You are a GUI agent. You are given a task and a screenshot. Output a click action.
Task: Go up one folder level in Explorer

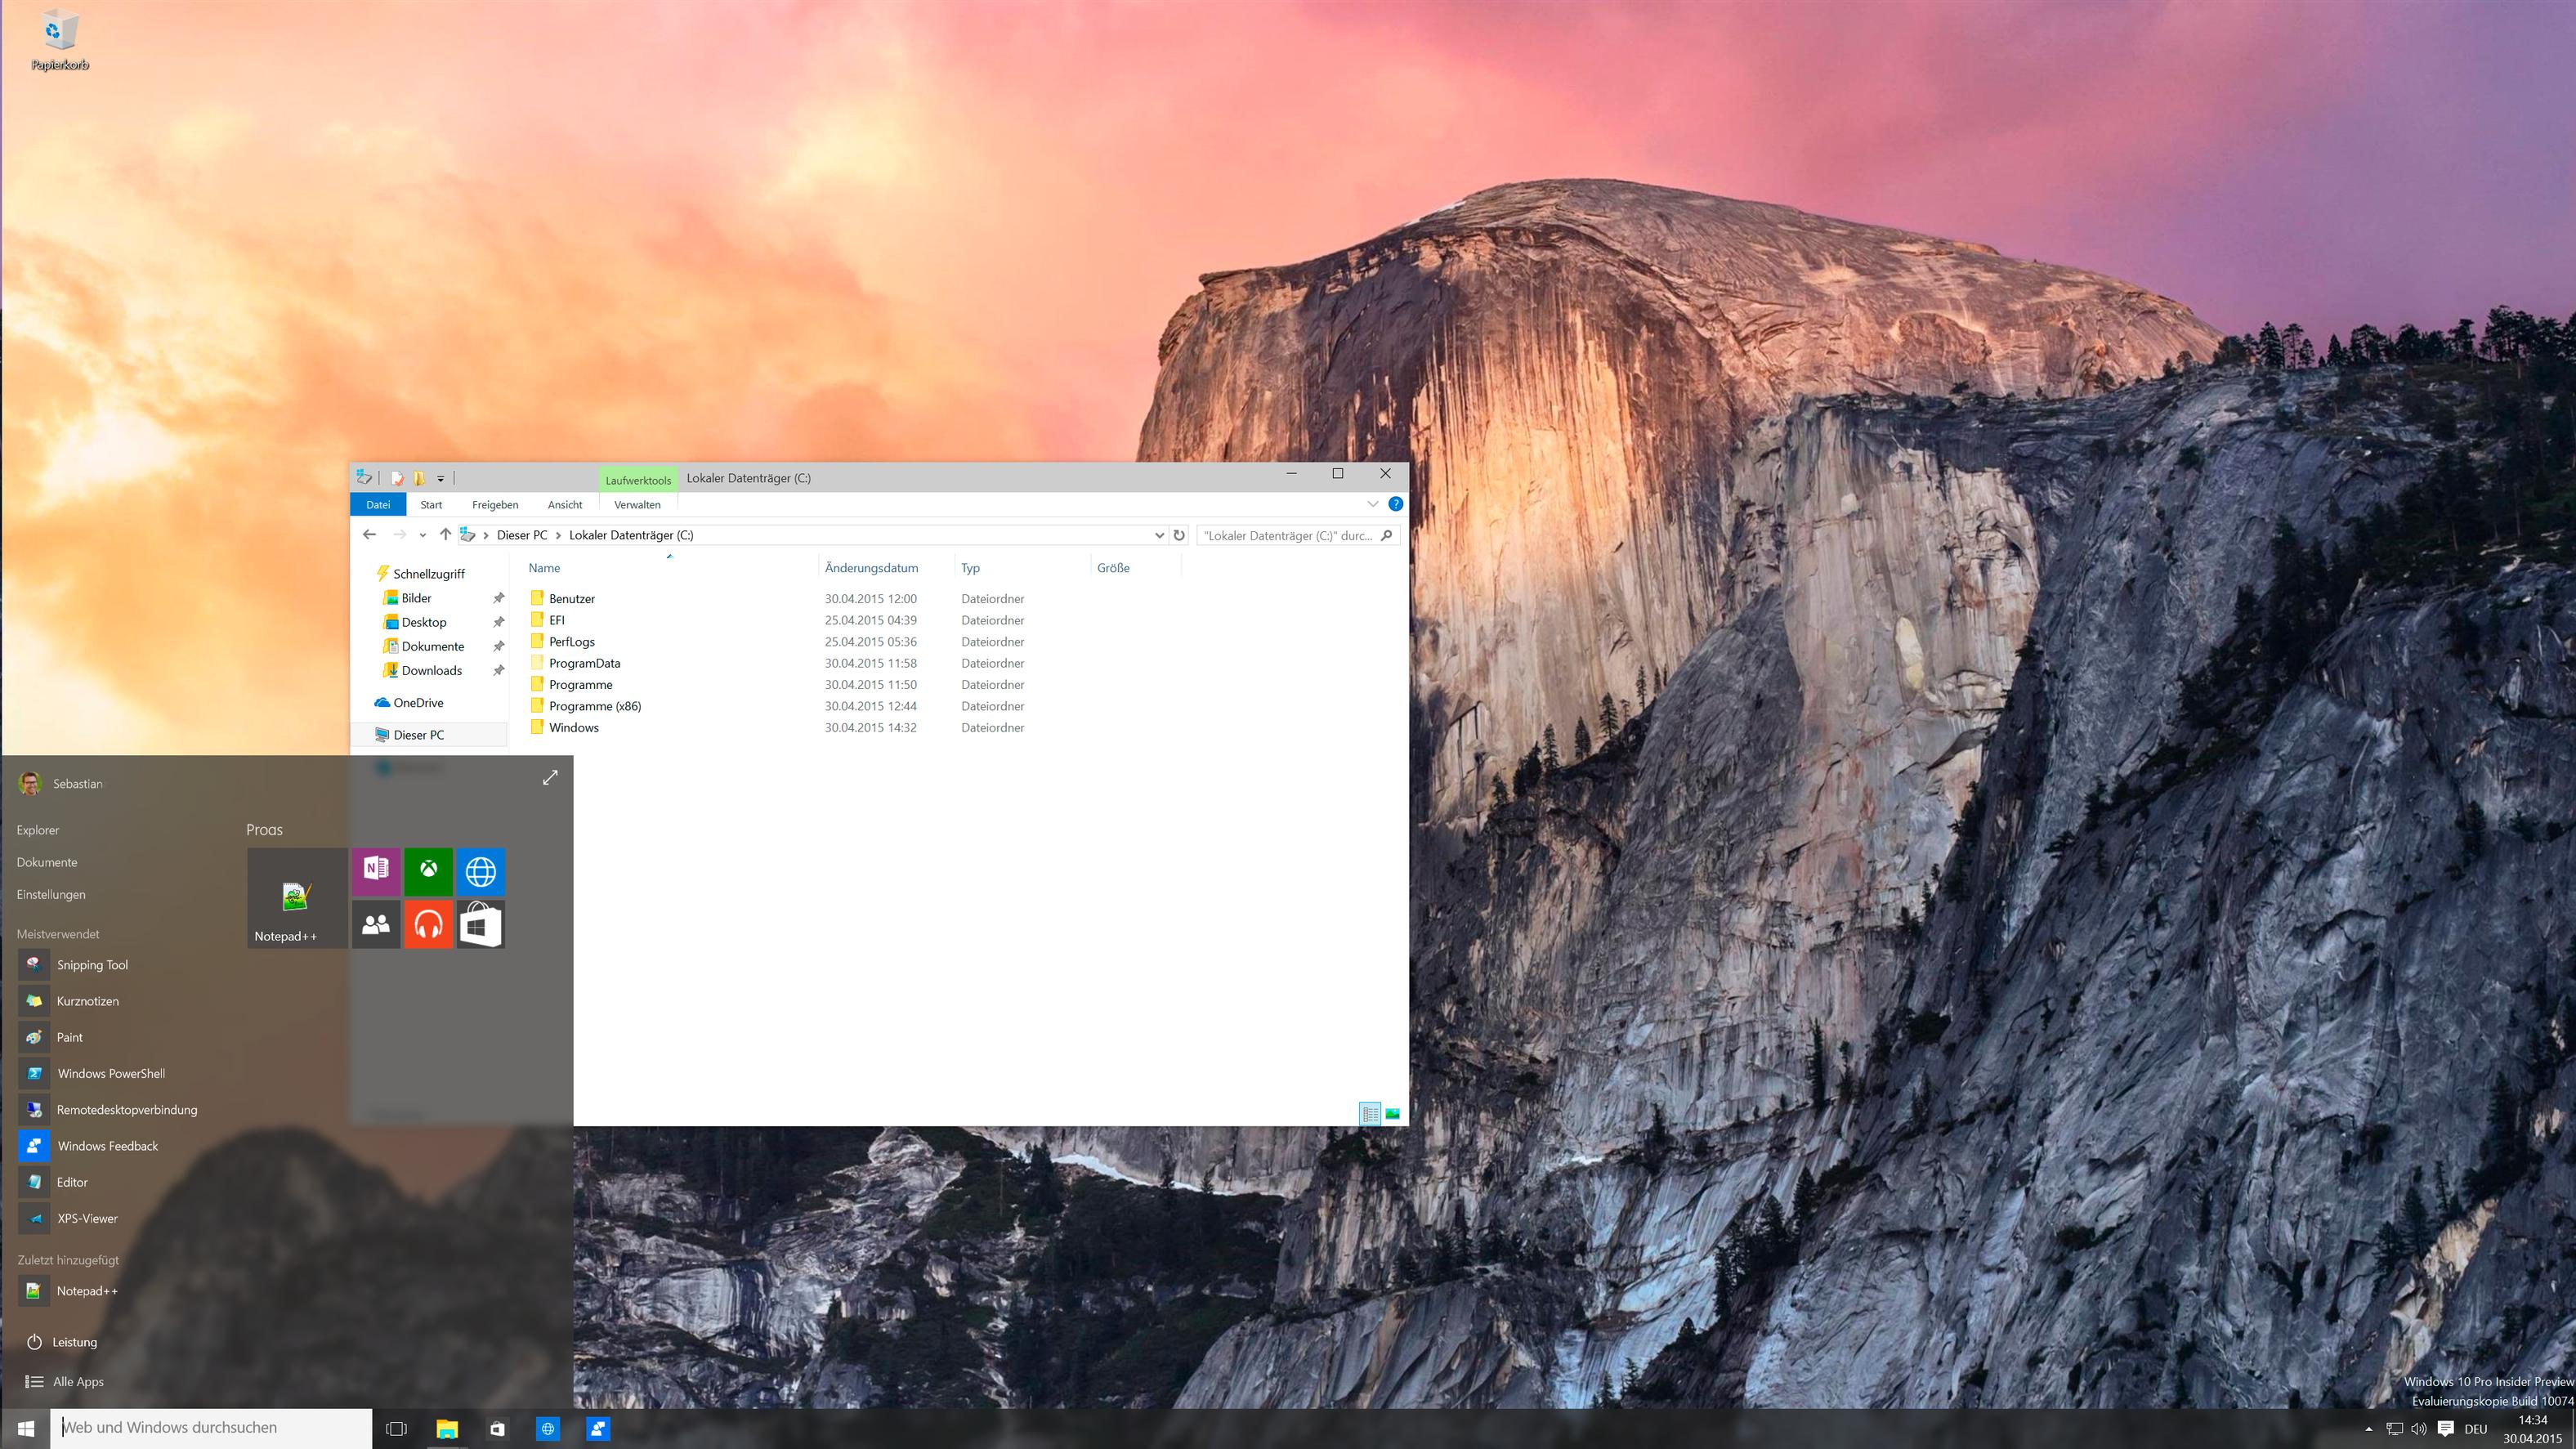[445, 535]
